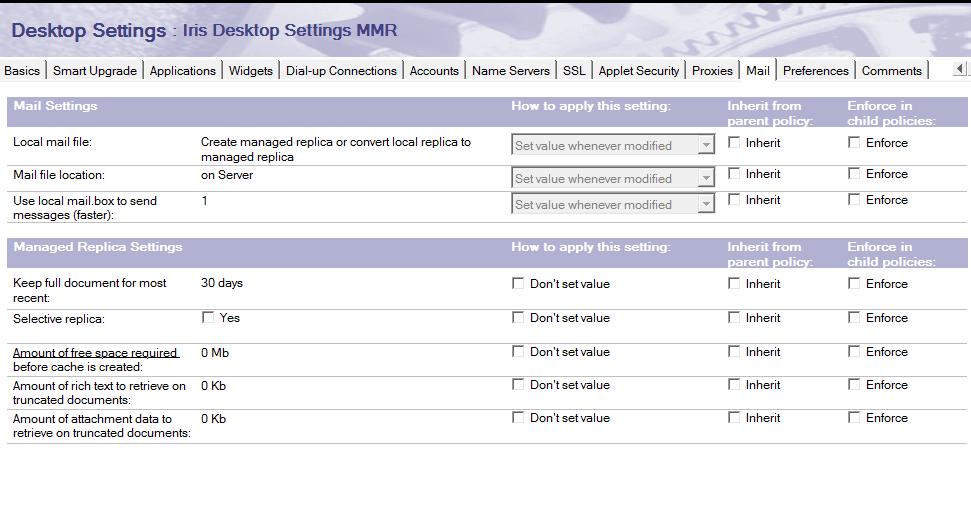Tick Don't set value for free space required
The image size is (971, 511).
click(x=518, y=351)
